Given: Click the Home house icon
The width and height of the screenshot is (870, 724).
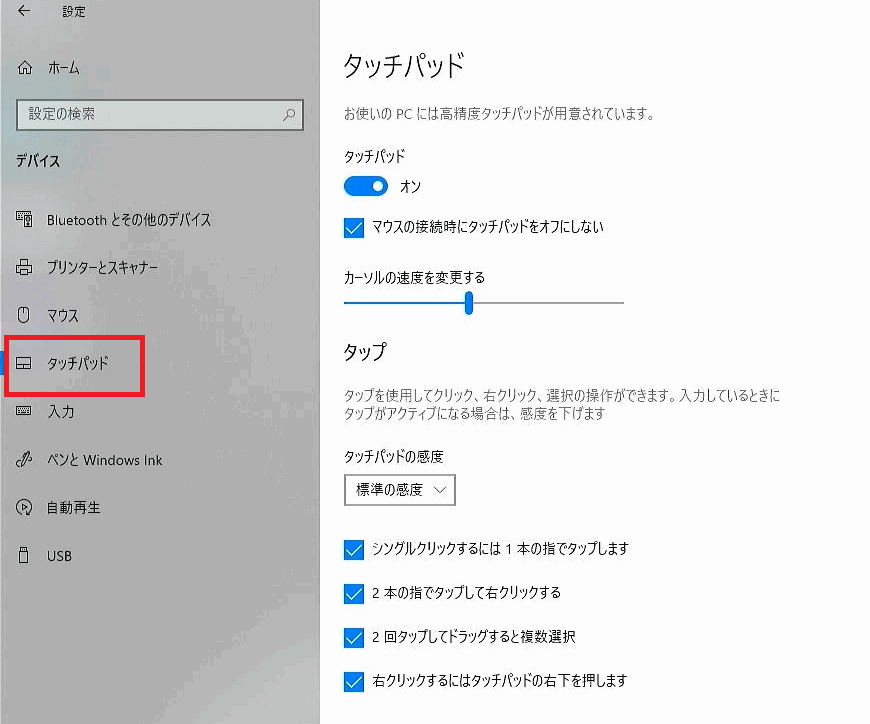Looking at the screenshot, I should point(25,68).
